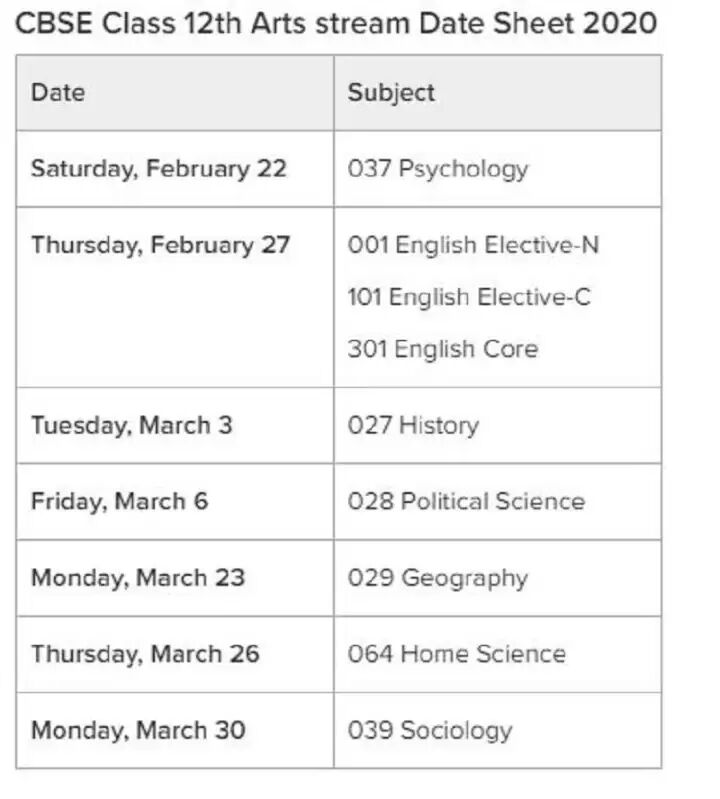Select the 029 Geography subject entry

437,578
